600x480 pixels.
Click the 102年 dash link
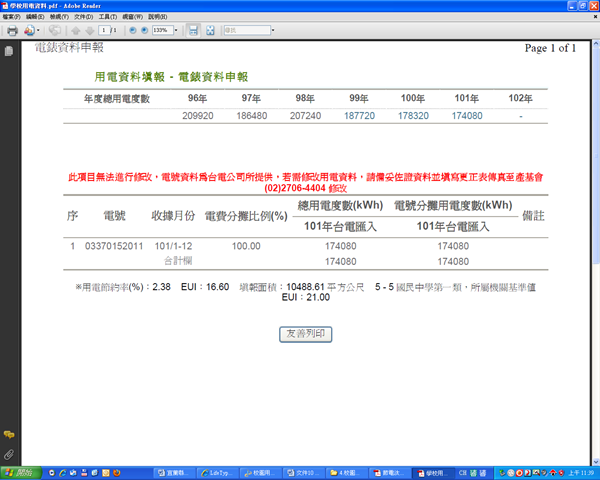pos(520,116)
